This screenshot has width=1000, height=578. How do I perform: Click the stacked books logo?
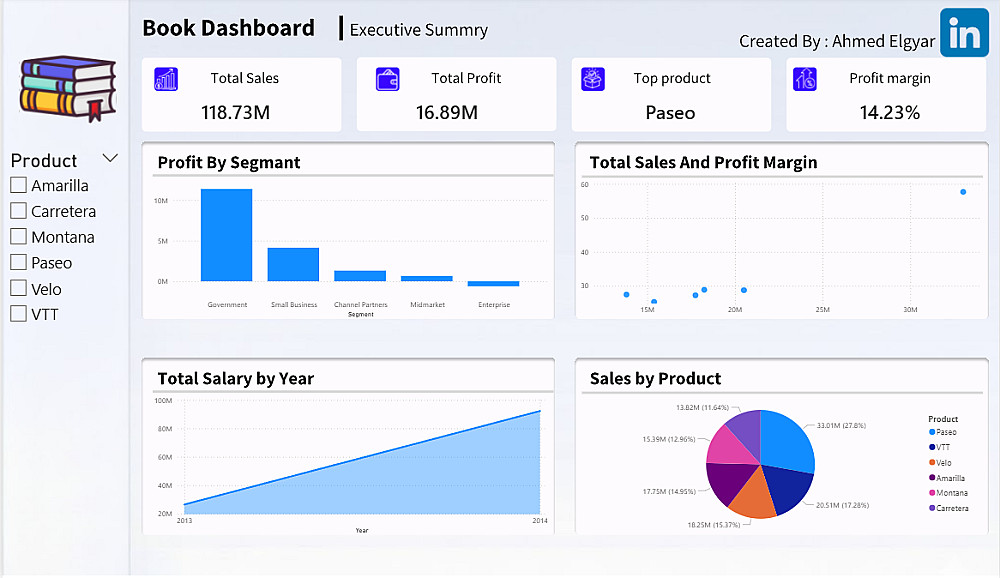tap(68, 88)
